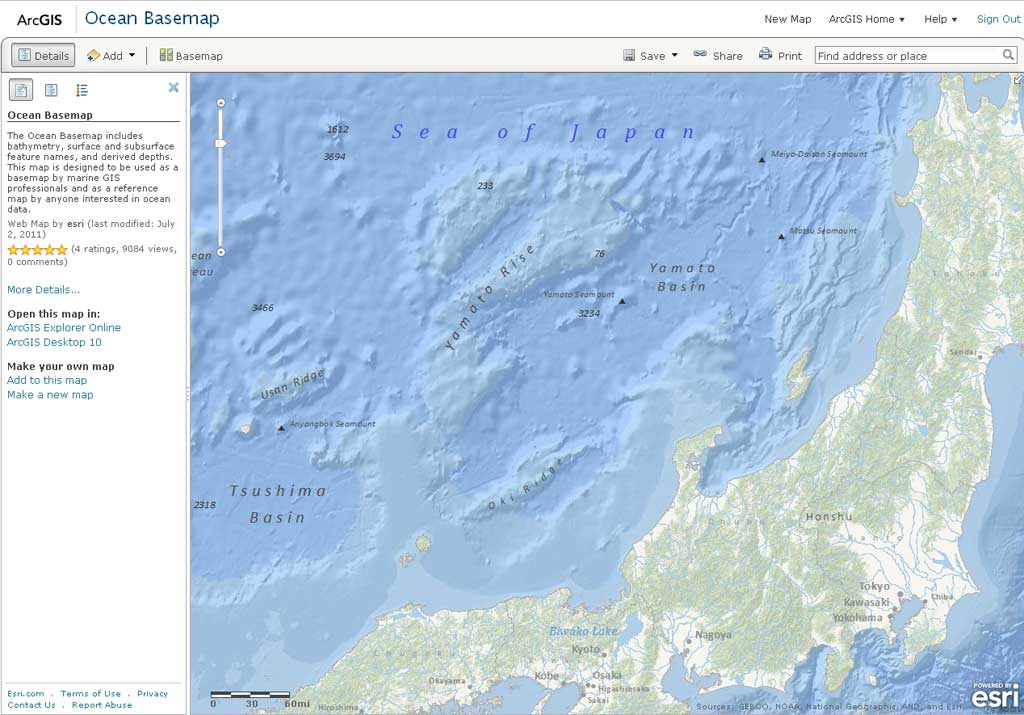Open More Details link
This screenshot has width=1024, height=715.
click(x=44, y=289)
